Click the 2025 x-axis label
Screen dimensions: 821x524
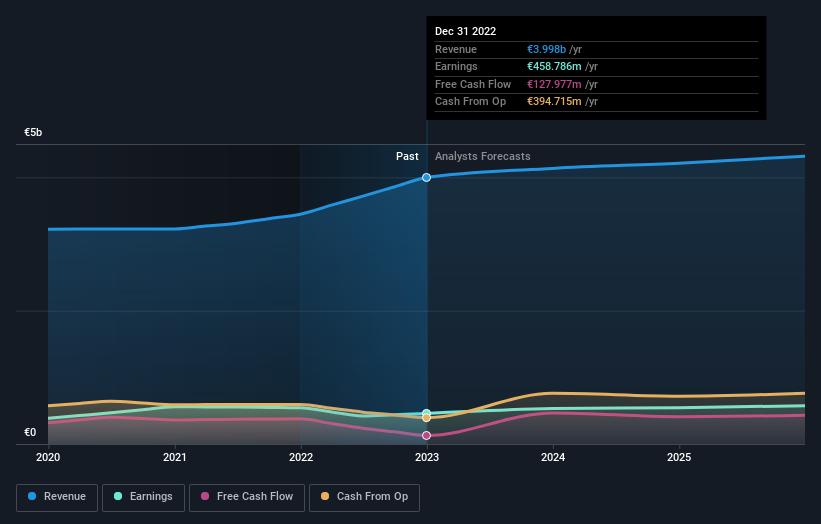pos(679,458)
